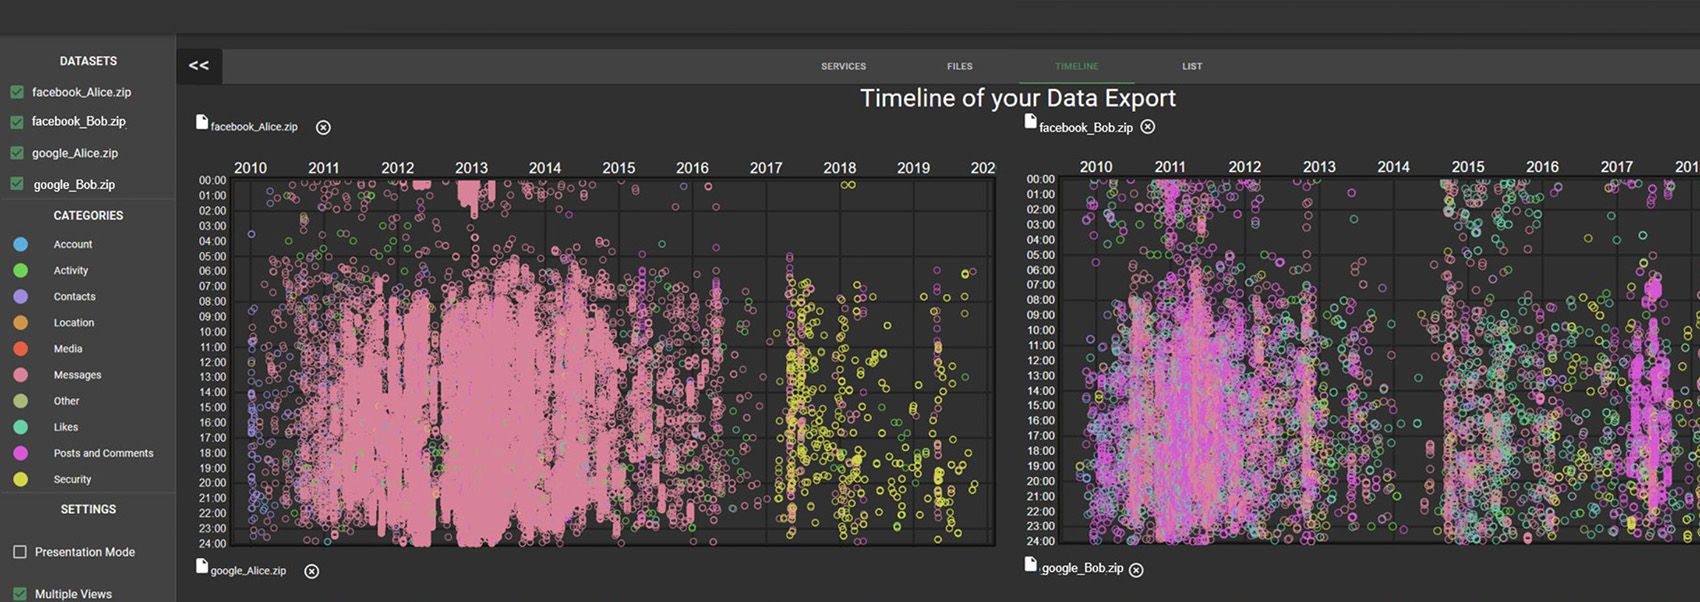Uncheck the google_Bob.zip dataset checkbox

click(x=17, y=184)
